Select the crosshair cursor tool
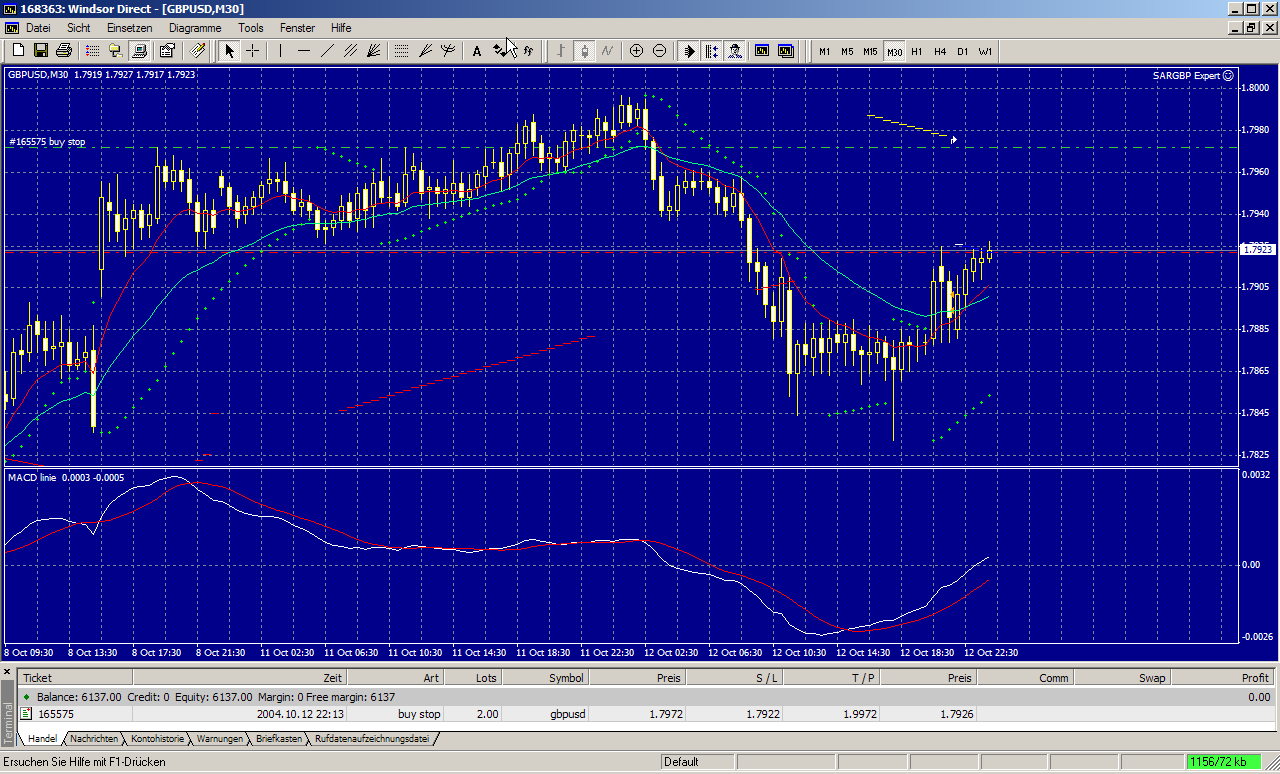The width and height of the screenshot is (1280, 774). [253, 51]
